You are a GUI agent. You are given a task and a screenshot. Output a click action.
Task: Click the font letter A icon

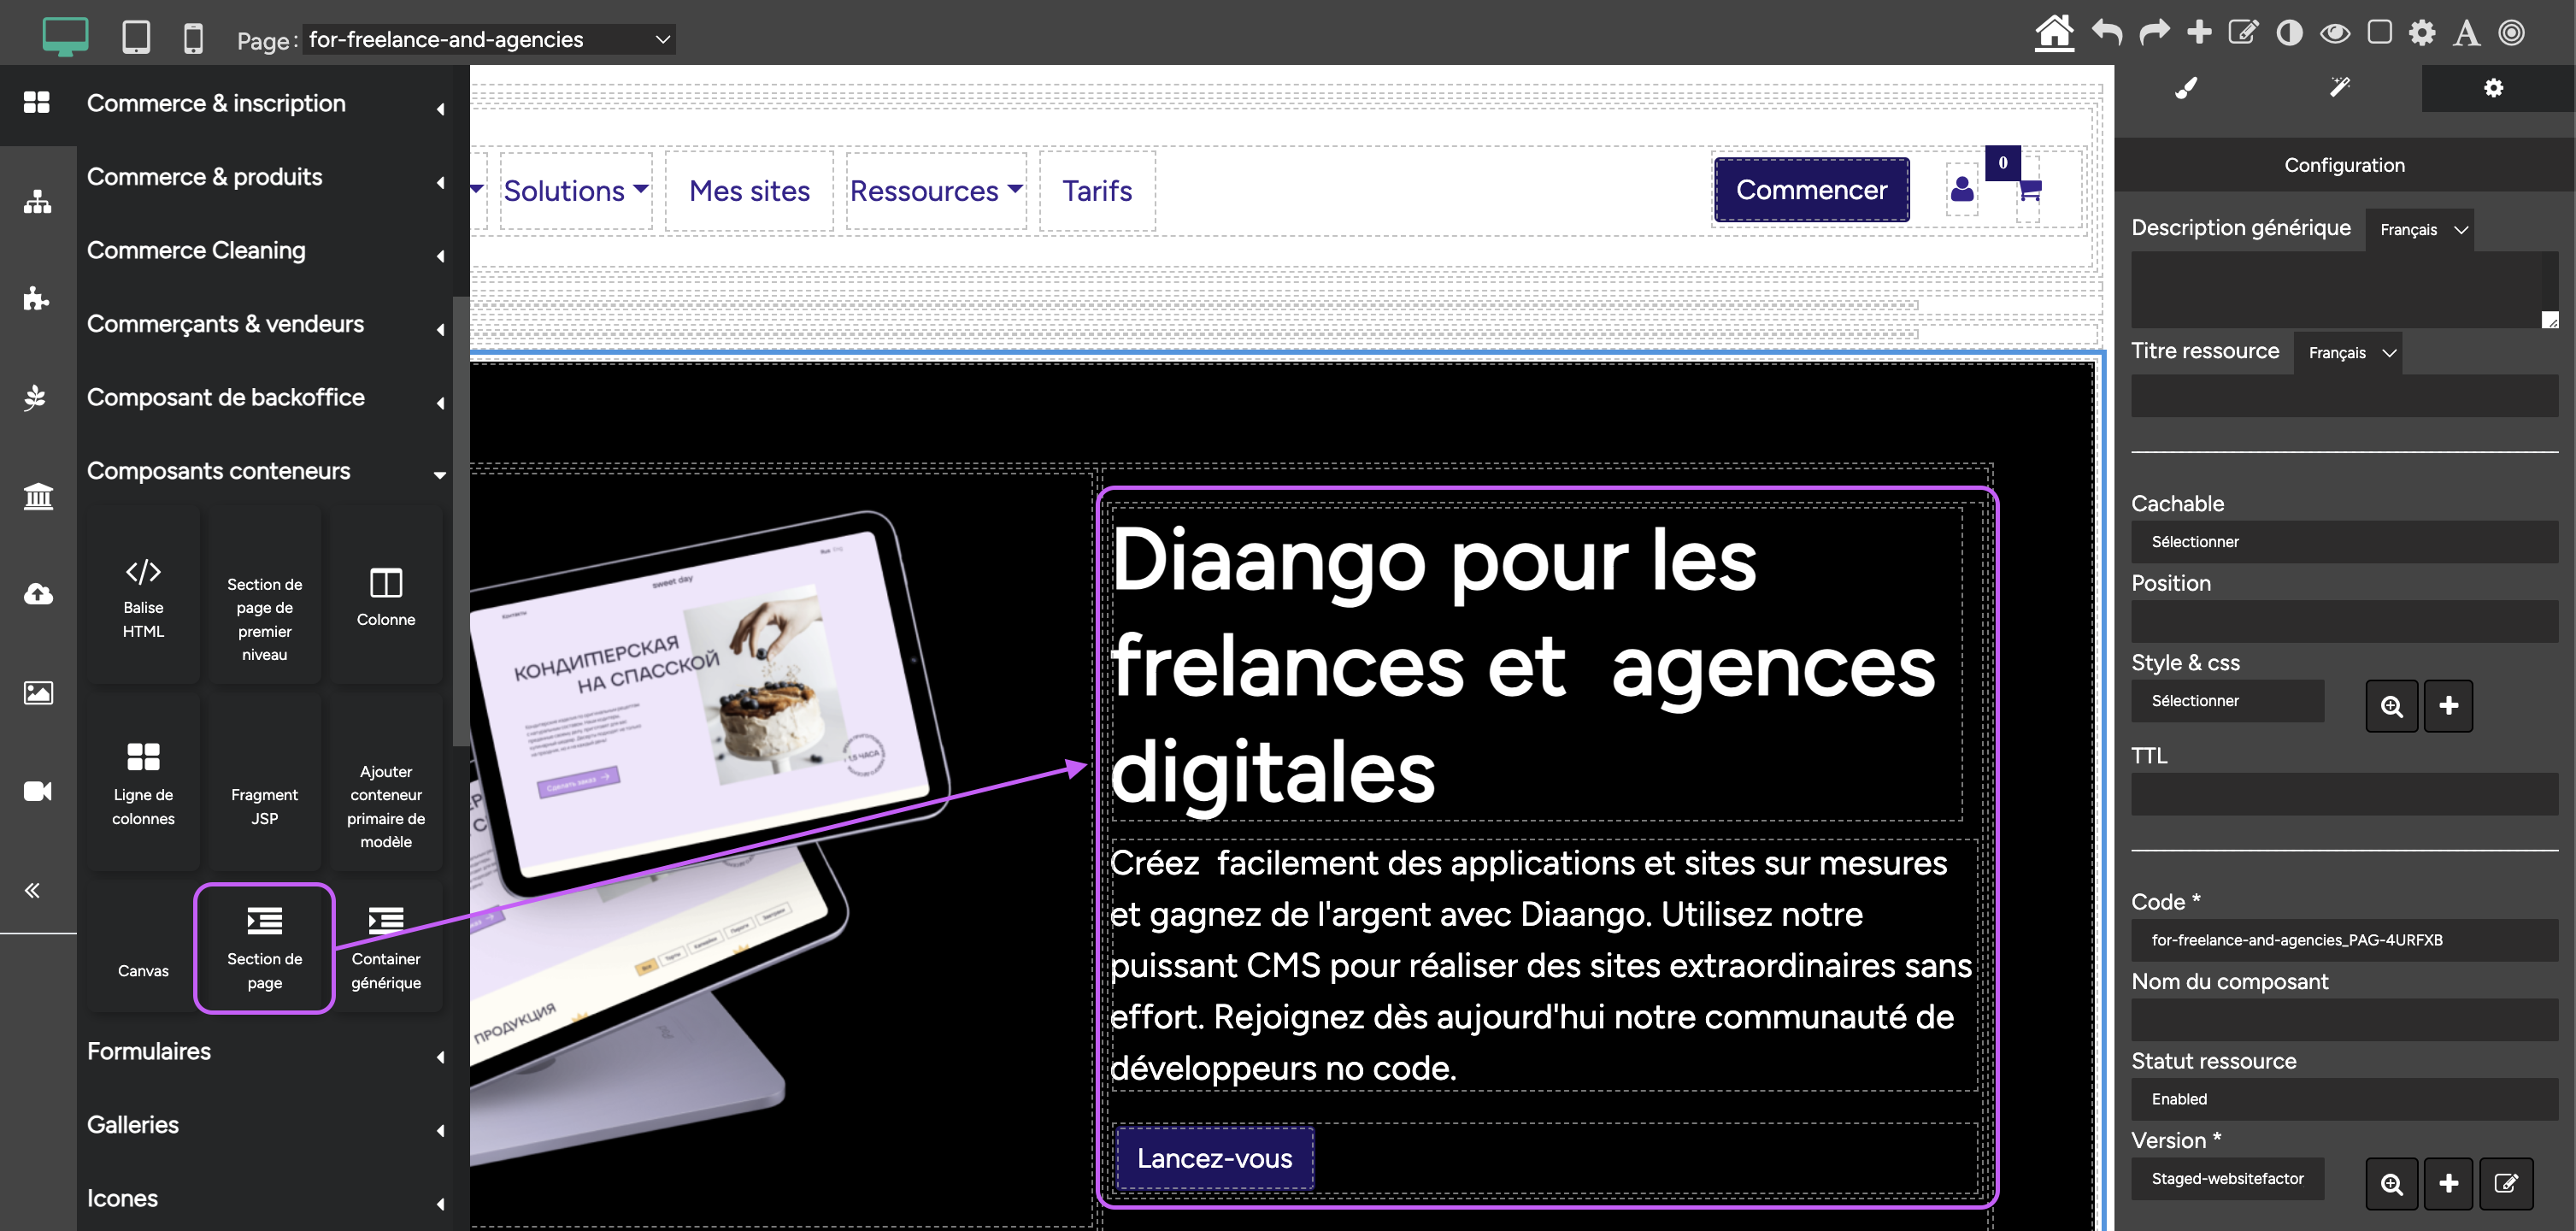coord(2467,33)
